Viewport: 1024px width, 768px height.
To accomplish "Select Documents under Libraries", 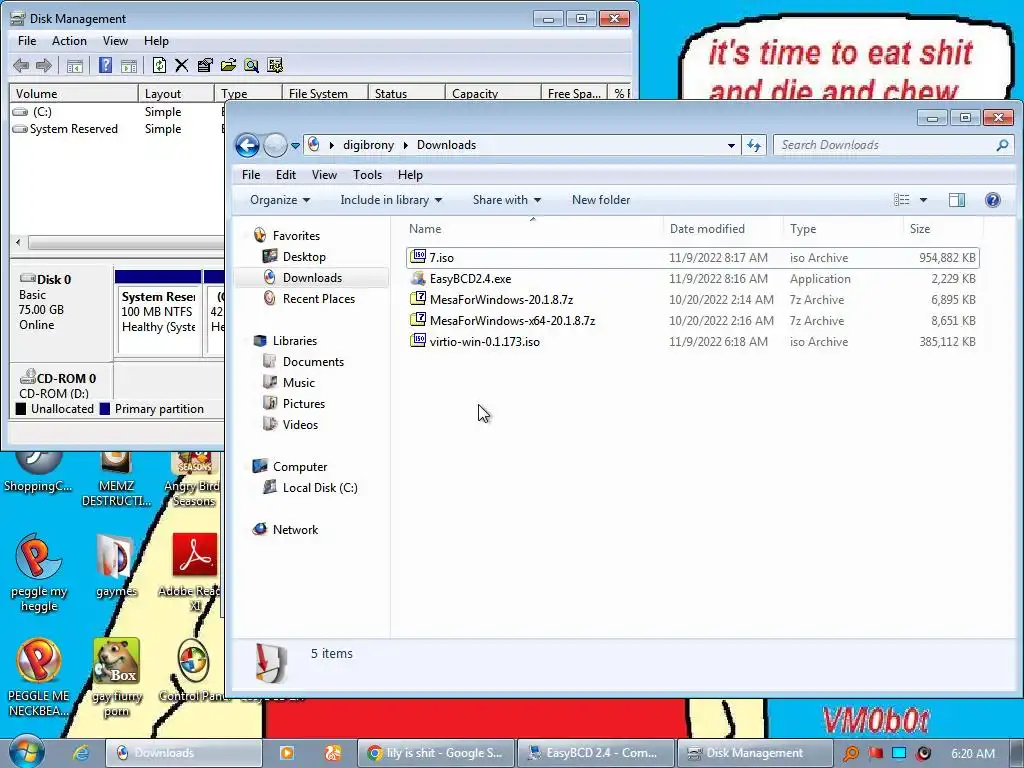I will coord(313,362).
